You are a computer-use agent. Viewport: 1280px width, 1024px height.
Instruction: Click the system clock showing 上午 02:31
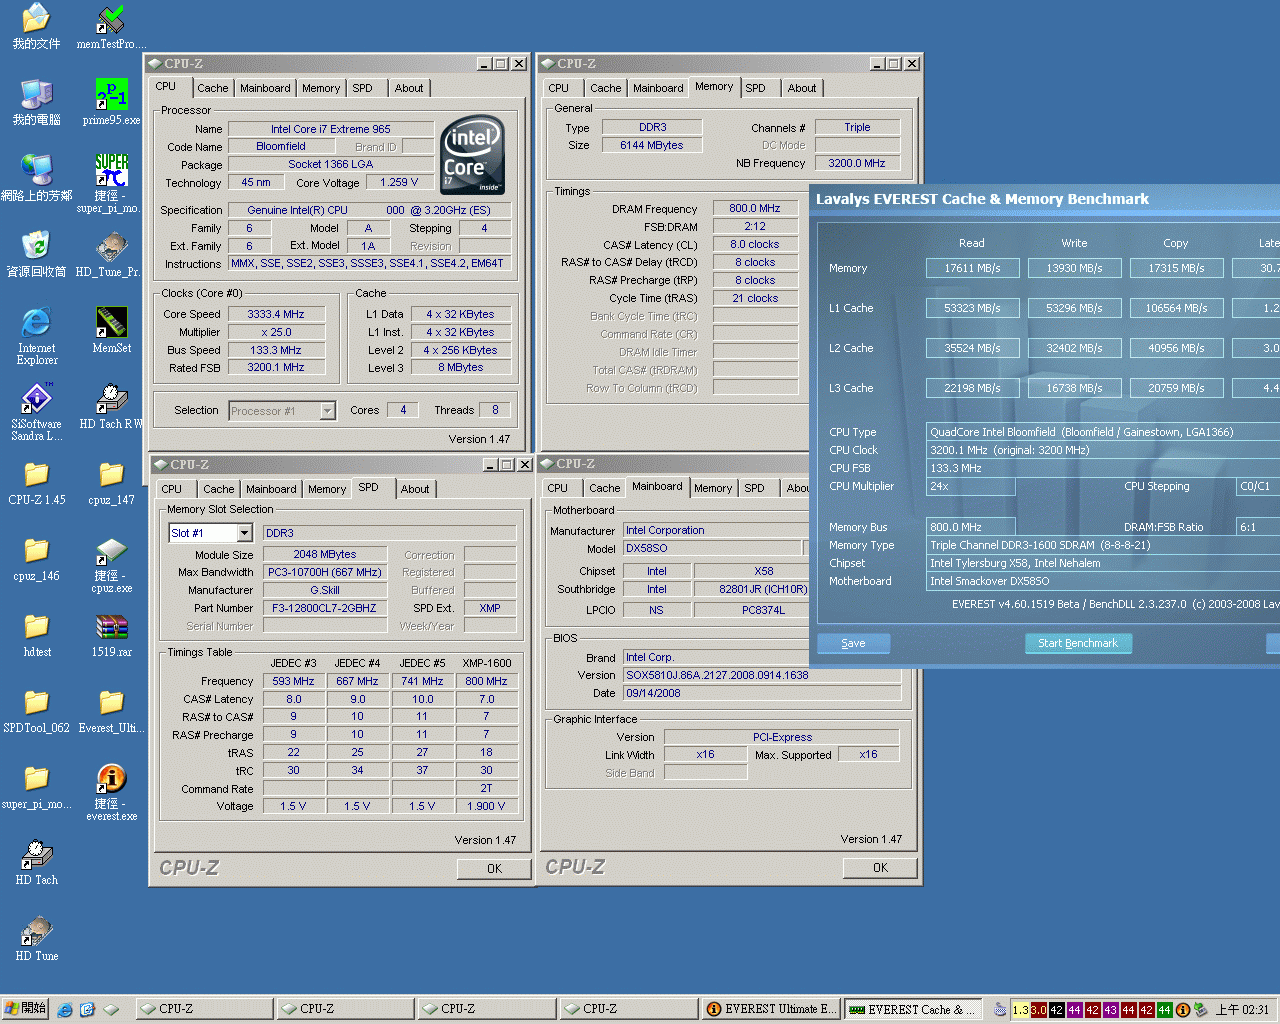pyautogui.click(x=1242, y=1010)
